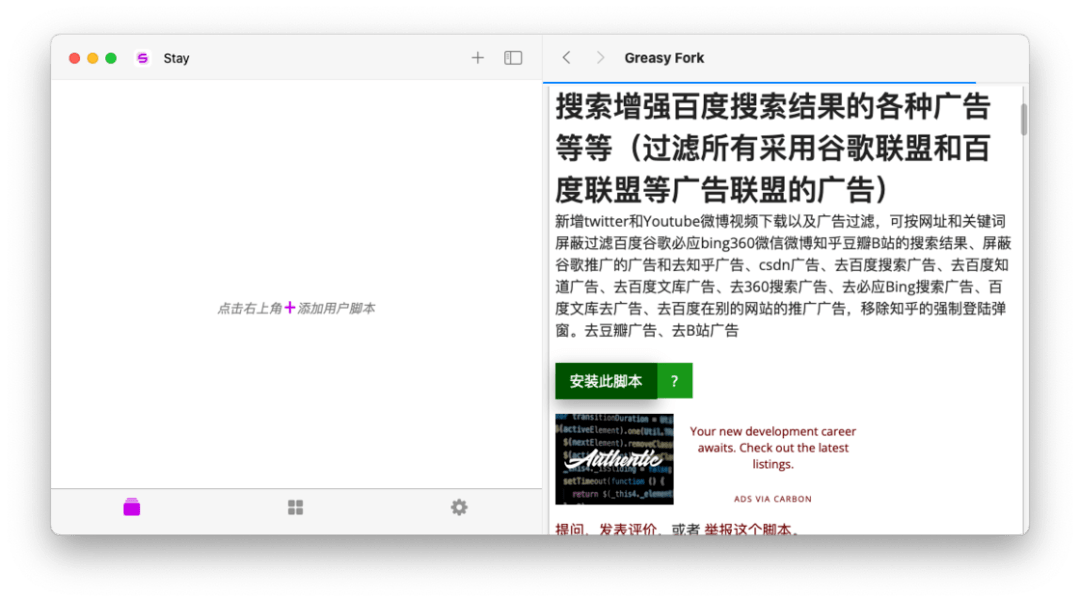The width and height of the screenshot is (1080, 602).
Task: Click the Greasy Fork page title
Action: [664, 58]
